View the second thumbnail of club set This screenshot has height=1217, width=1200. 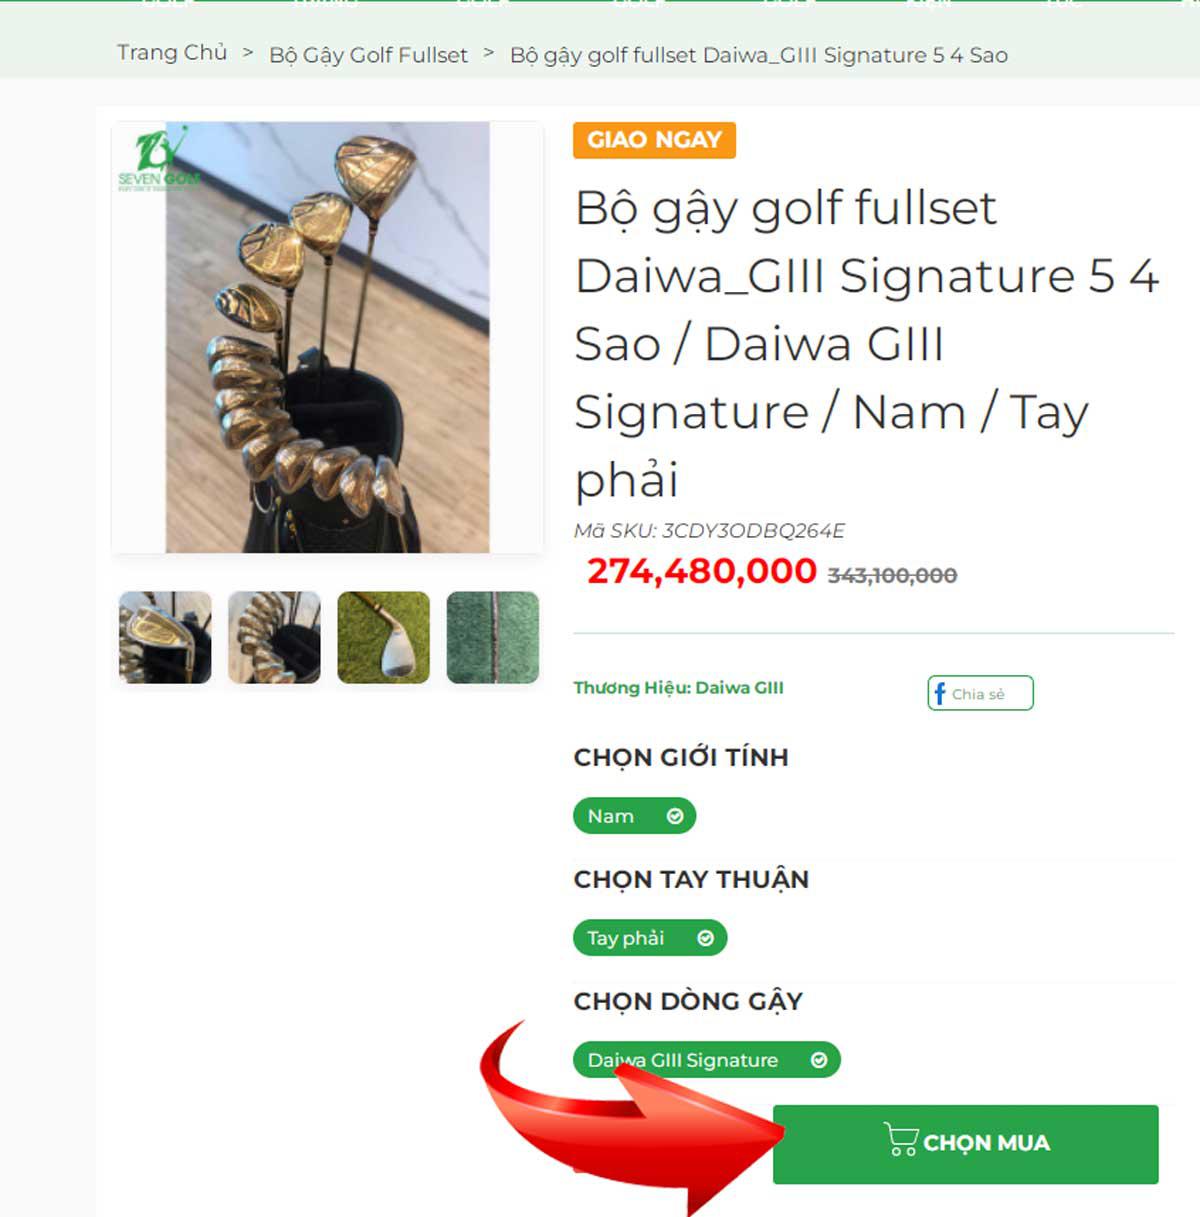click(x=274, y=637)
